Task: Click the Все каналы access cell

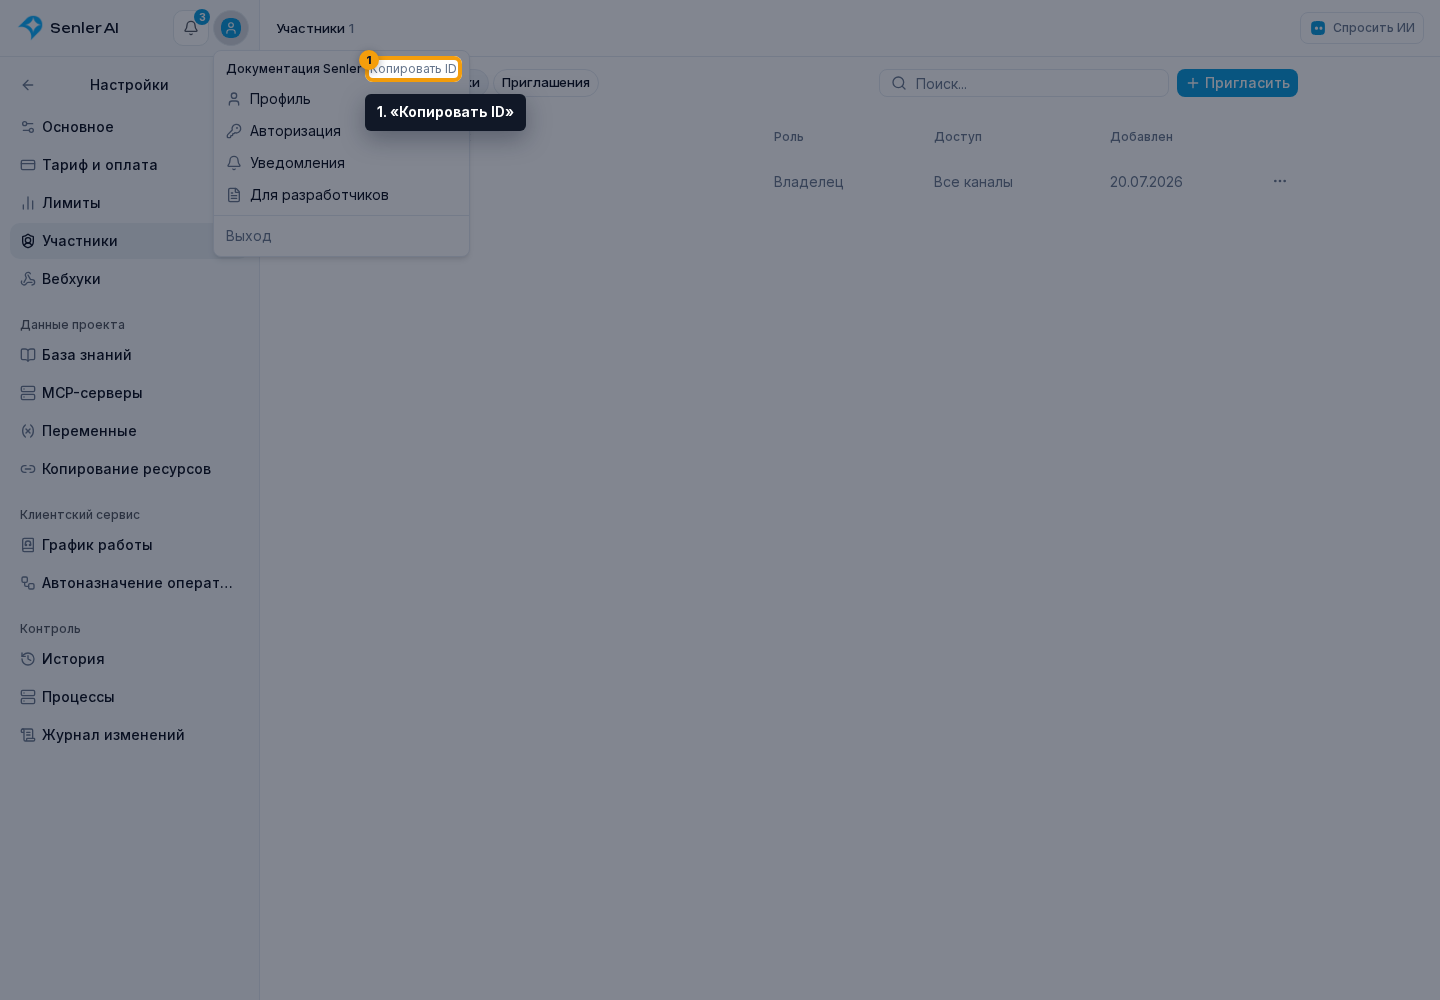Action: [973, 182]
